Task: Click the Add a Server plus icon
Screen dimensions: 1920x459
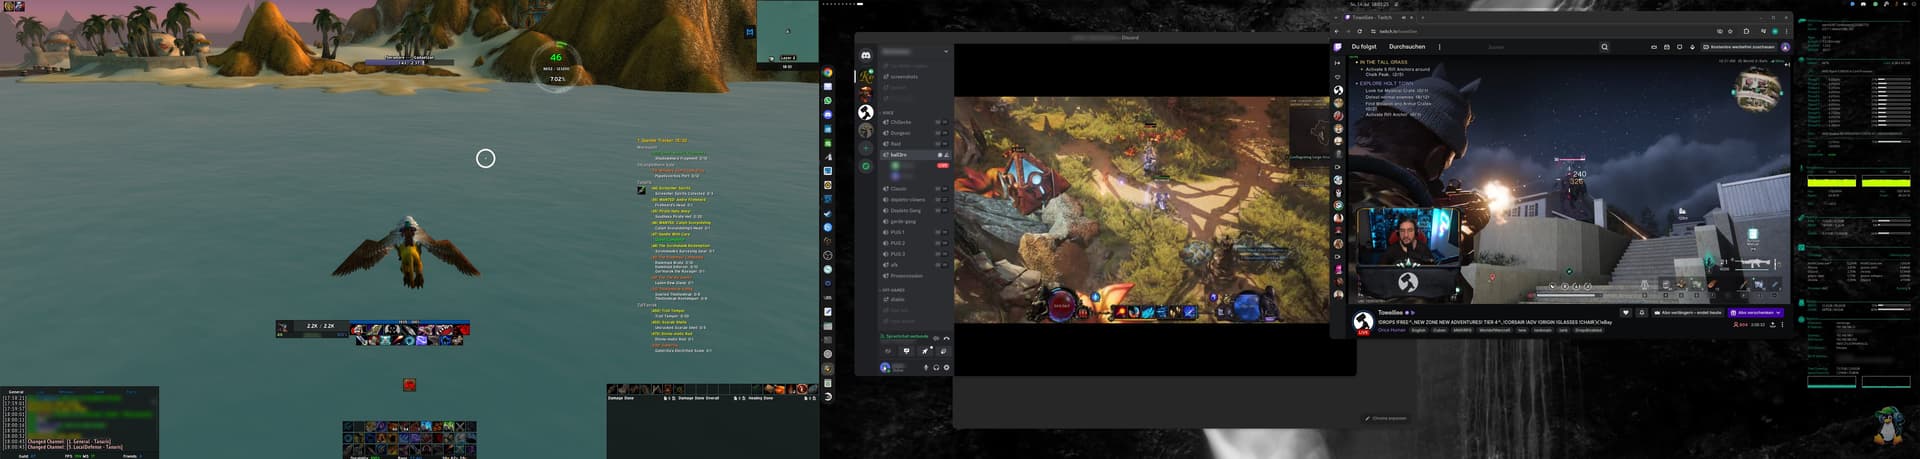Action: coord(866,148)
